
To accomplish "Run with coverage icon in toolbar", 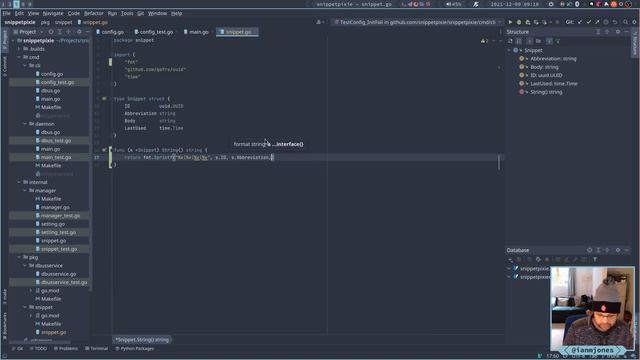I will [x=527, y=22].
